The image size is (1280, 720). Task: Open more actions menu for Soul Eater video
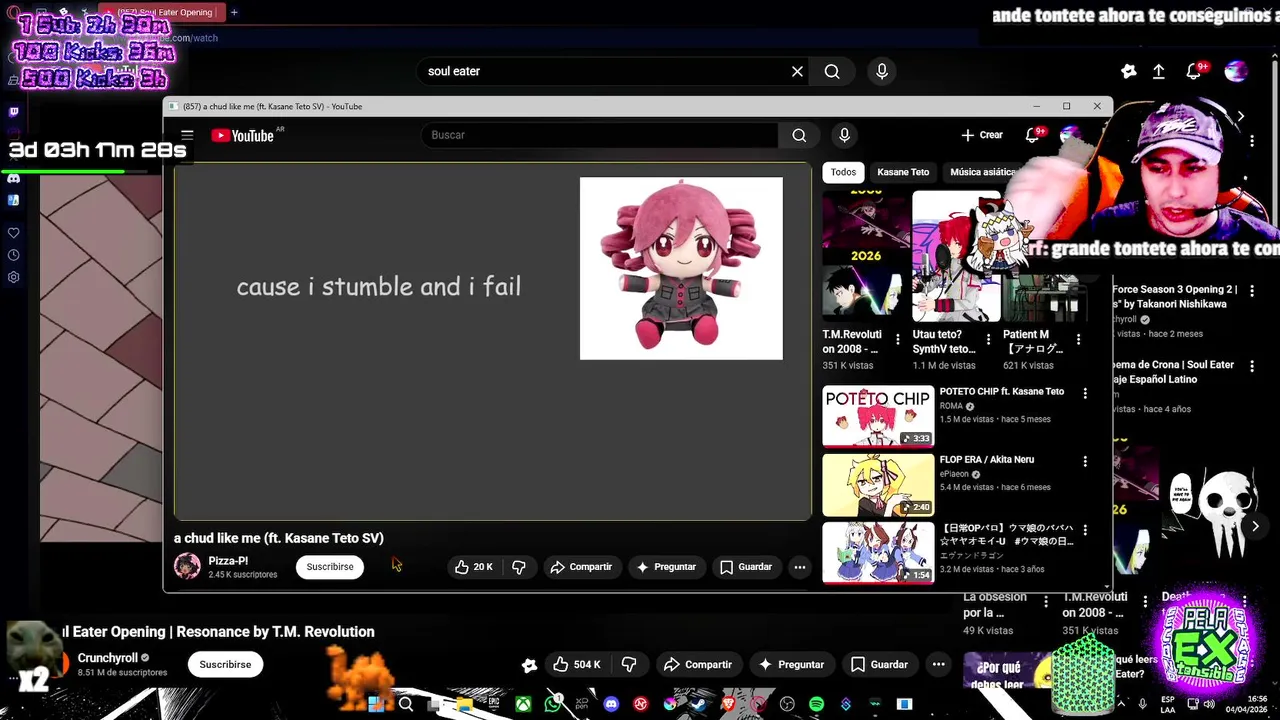click(938, 664)
